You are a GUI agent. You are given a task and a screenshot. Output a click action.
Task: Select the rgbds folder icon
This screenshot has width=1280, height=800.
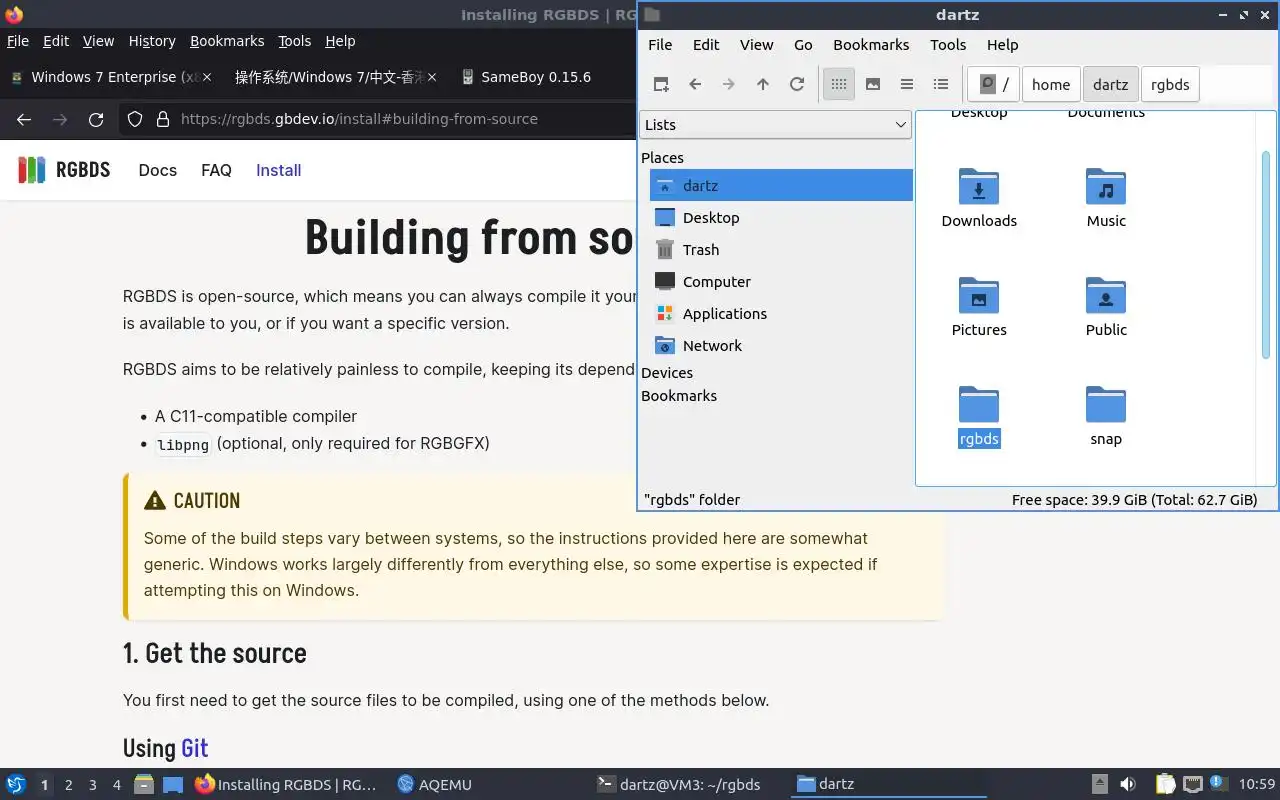[979, 405]
